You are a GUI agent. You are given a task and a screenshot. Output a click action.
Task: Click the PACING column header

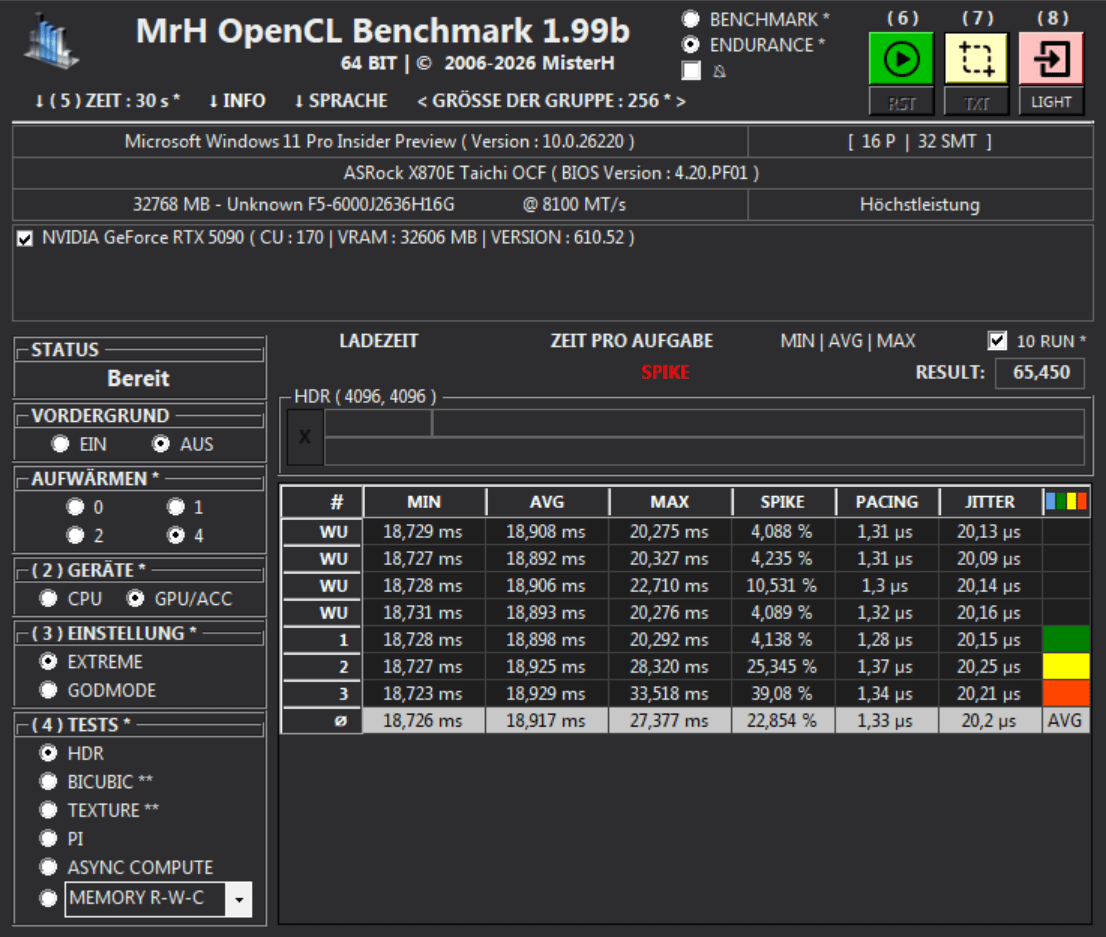887,502
